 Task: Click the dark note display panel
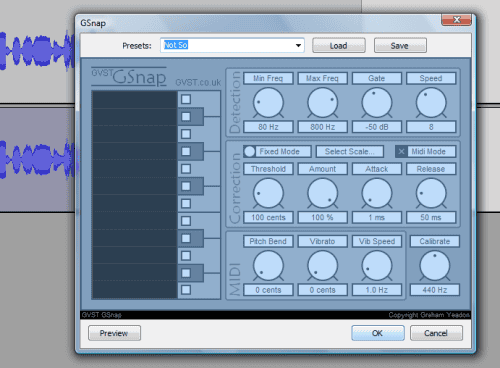click(135, 195)
